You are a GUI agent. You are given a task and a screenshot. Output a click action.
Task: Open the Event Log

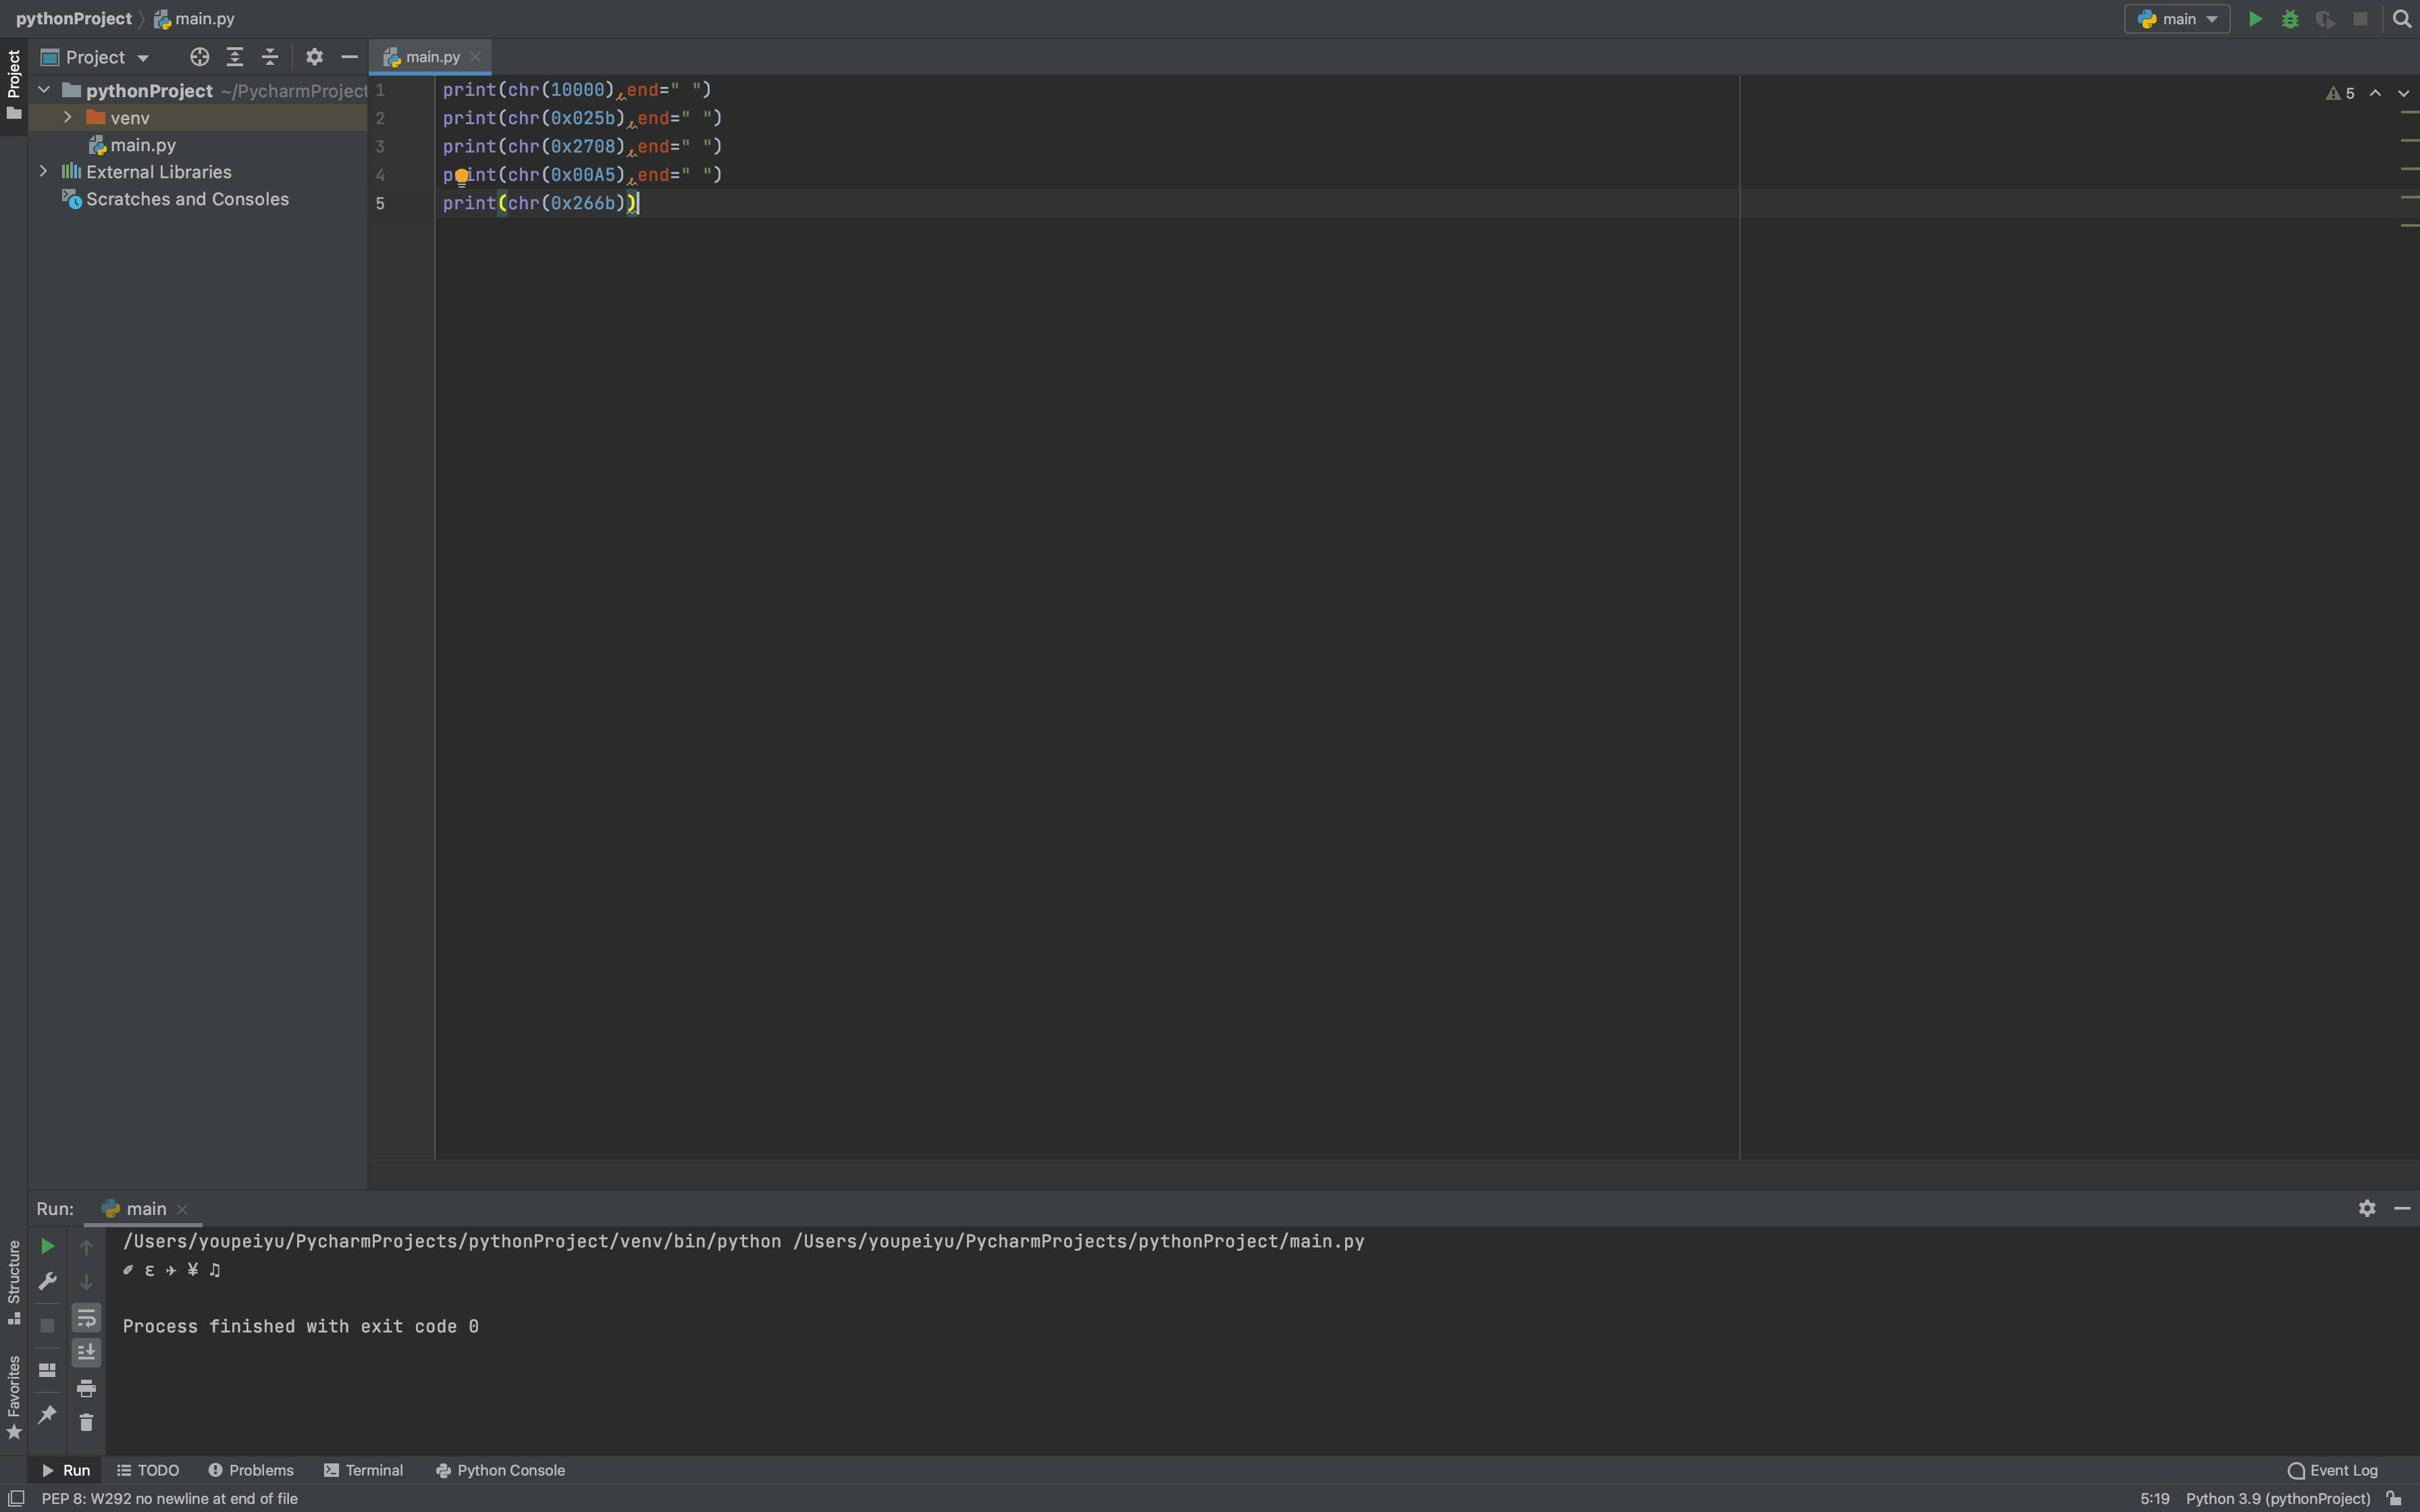click(x=2332, y=1470)
